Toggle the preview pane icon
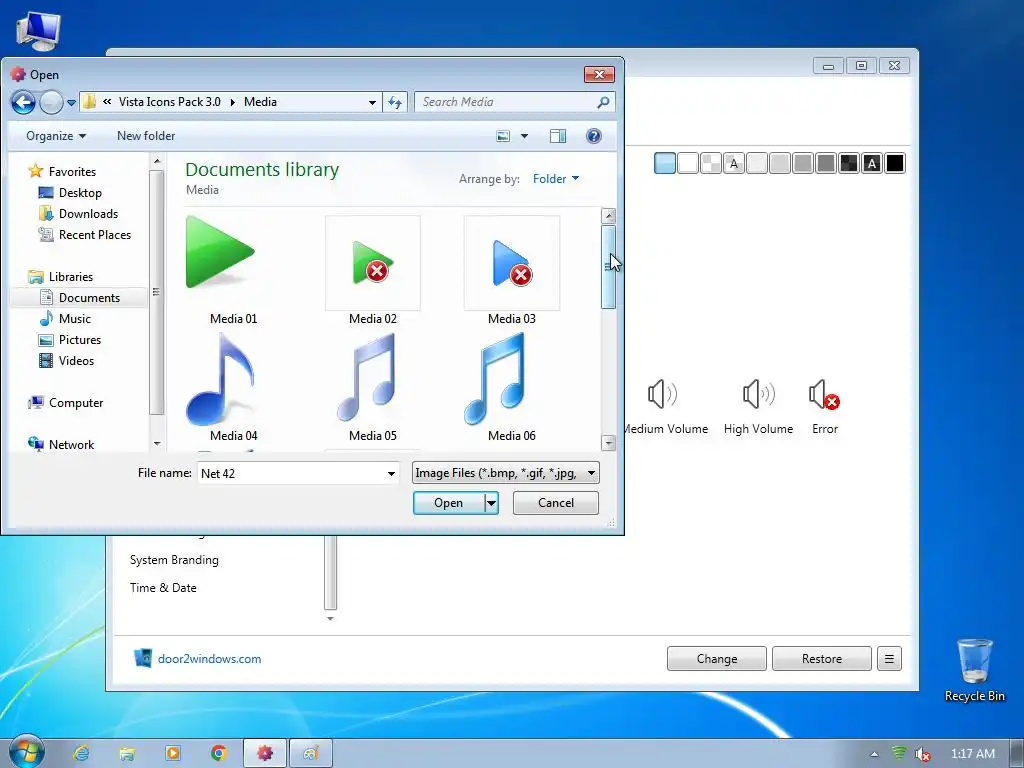Viewport: 1024px width, 768px height. (558, 136)
